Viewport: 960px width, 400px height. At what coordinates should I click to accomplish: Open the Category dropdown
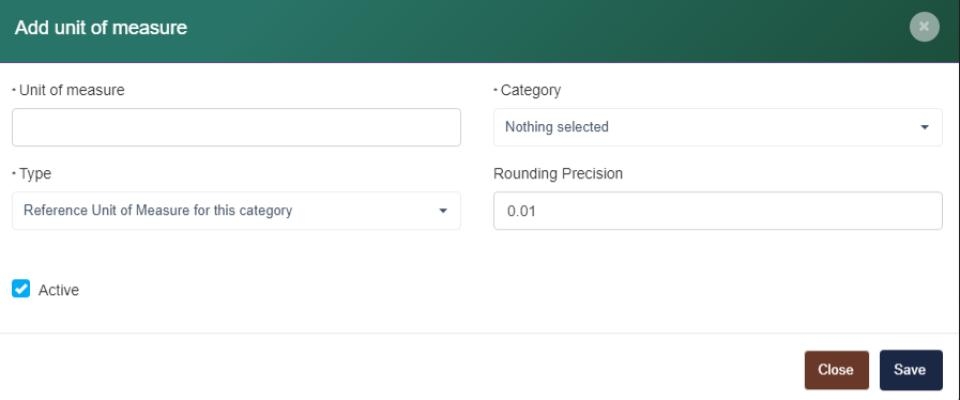click(717, 127)
